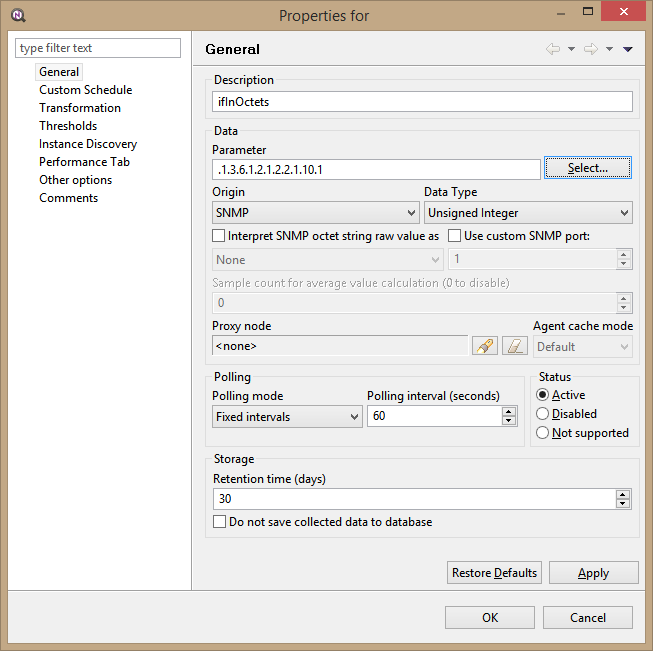Click the forward navigation arrow icon
The image size is (653, 651).
click(590, 49)
